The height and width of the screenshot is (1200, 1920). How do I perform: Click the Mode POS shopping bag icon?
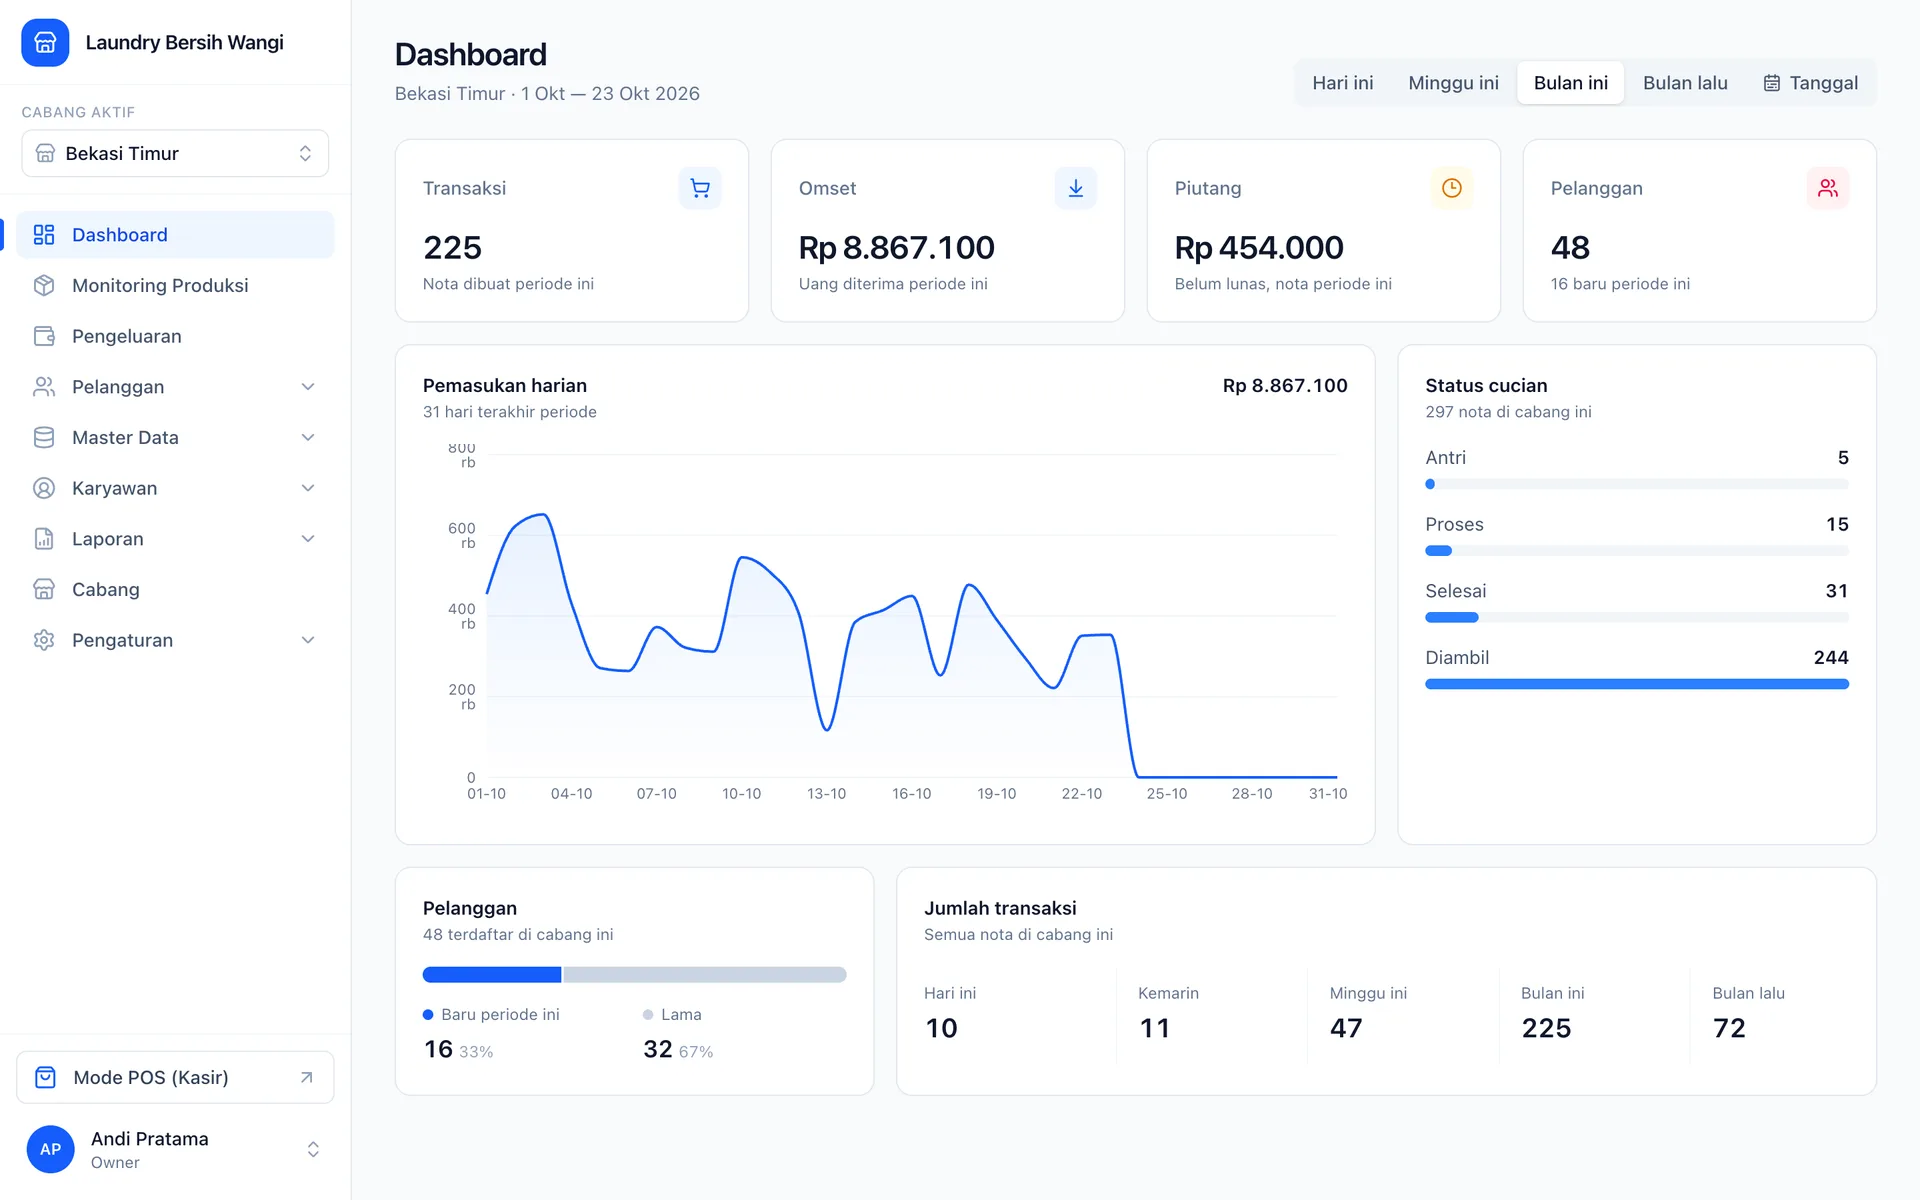pos(46,1077)
